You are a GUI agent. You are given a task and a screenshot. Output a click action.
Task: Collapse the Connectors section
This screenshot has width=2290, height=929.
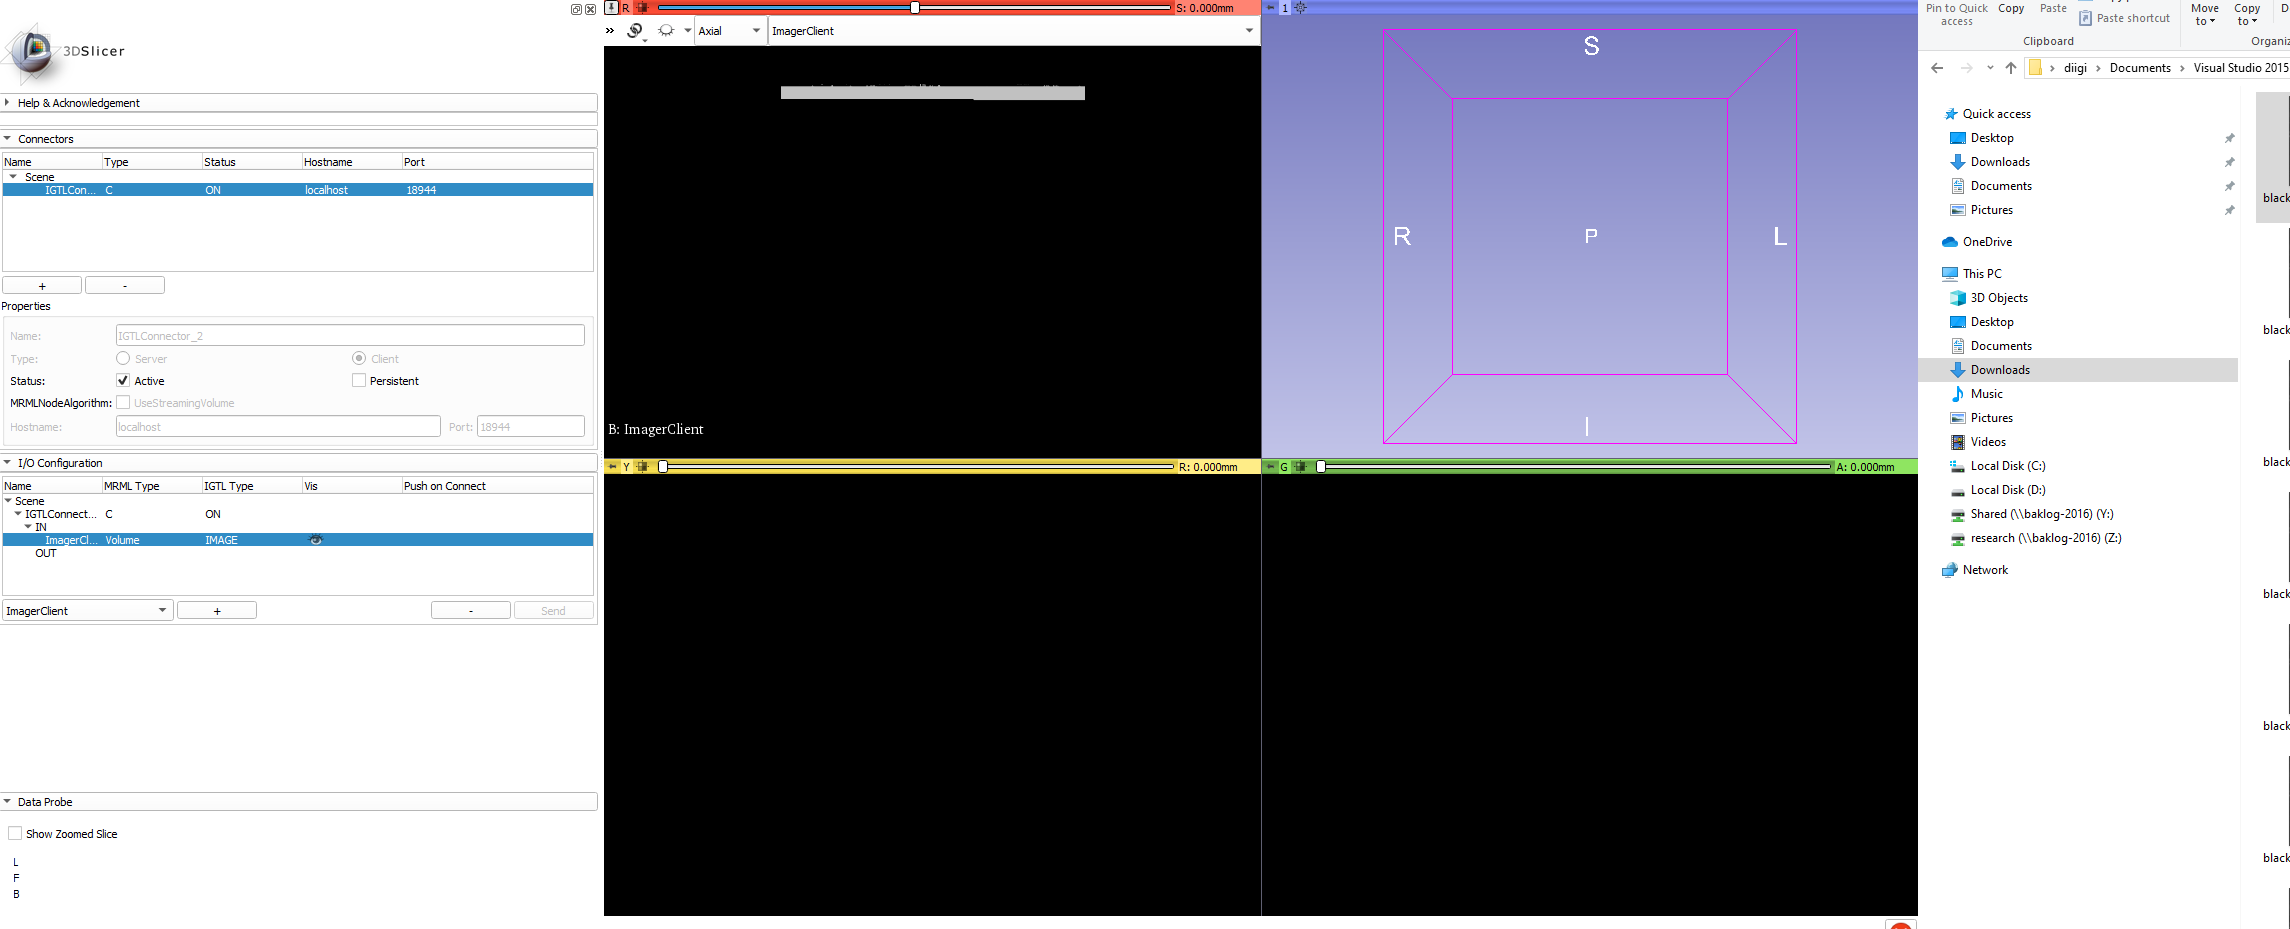(x=8, y=138)
